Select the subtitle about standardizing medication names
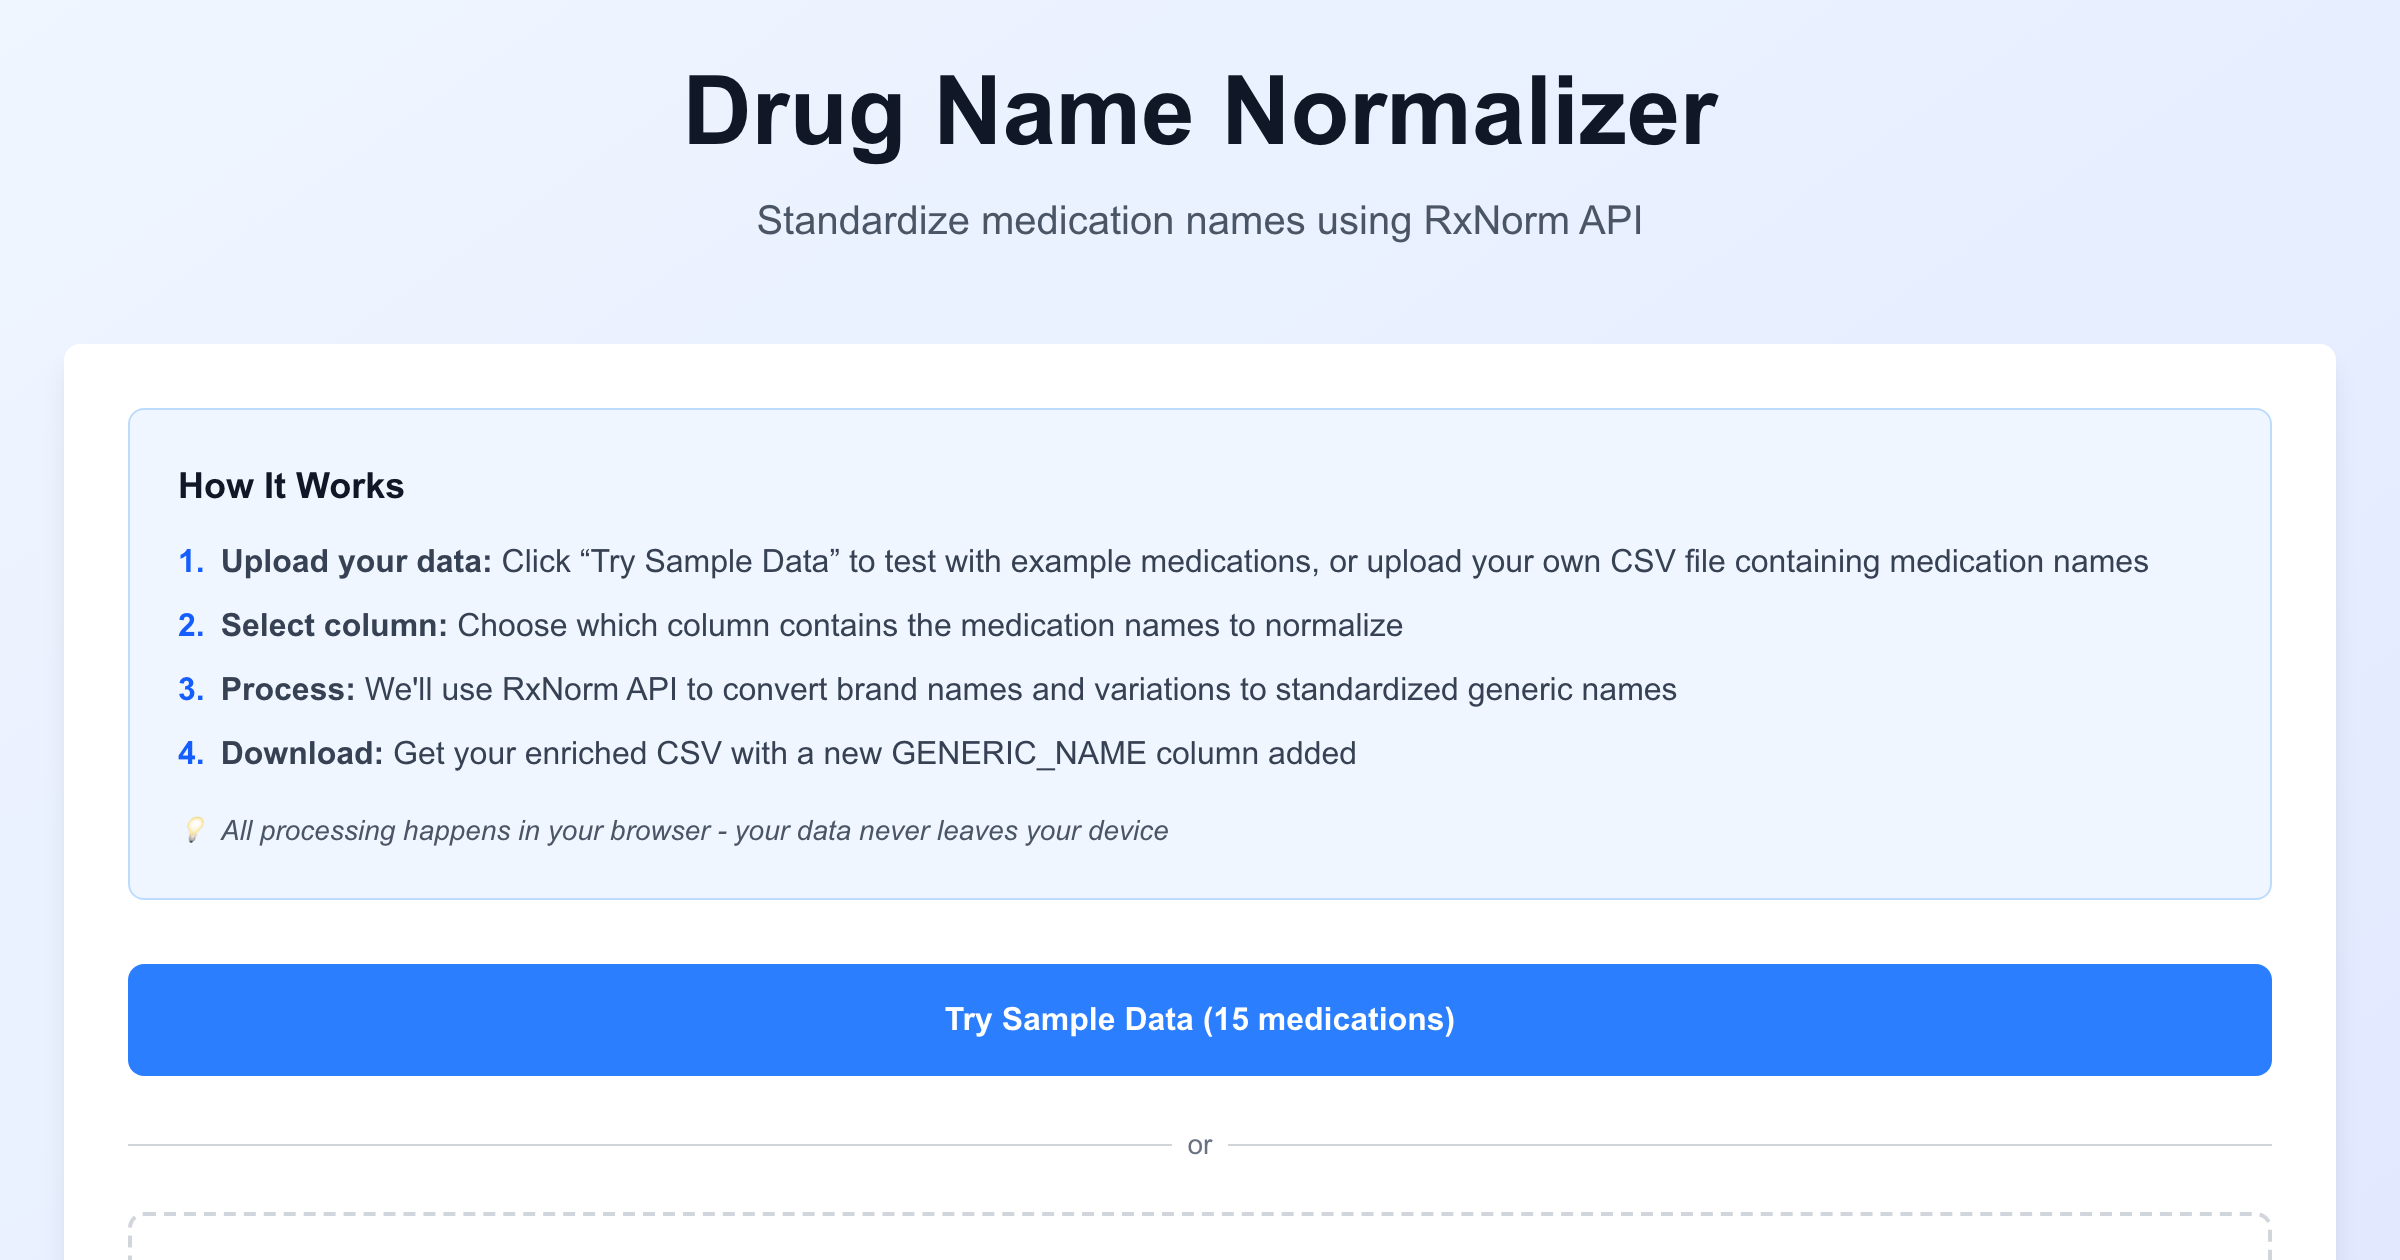 pyautogui.click(x=1200, y=221)
